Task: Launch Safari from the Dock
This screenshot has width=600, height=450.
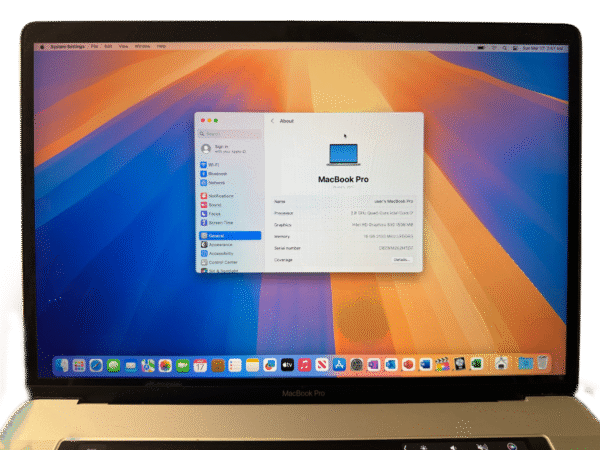Action: (96, 365)
